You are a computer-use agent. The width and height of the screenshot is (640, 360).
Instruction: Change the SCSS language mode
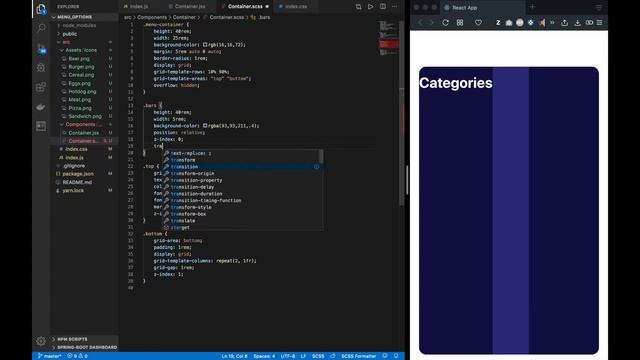coord(318,356)
